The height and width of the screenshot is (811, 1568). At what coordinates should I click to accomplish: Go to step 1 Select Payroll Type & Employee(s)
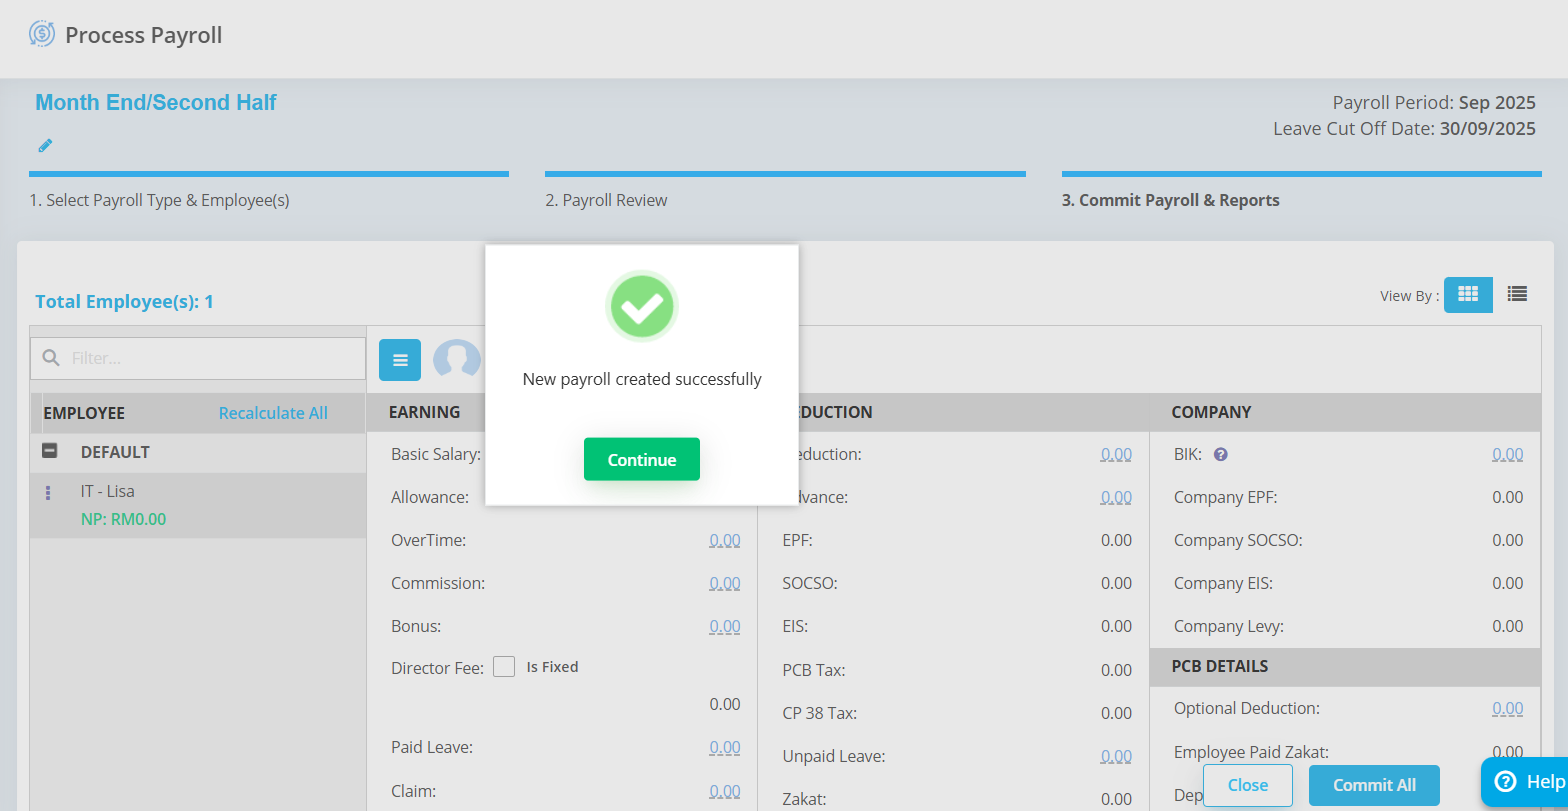[x=159, y=200]
